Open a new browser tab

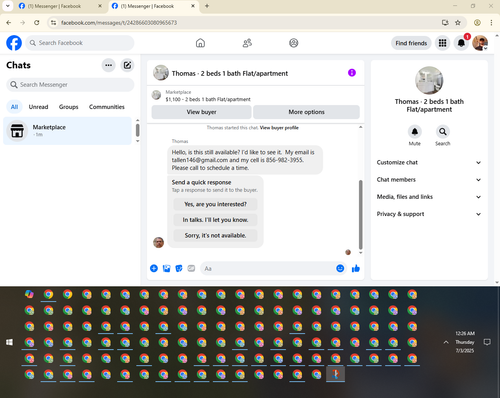coord(207,6)
